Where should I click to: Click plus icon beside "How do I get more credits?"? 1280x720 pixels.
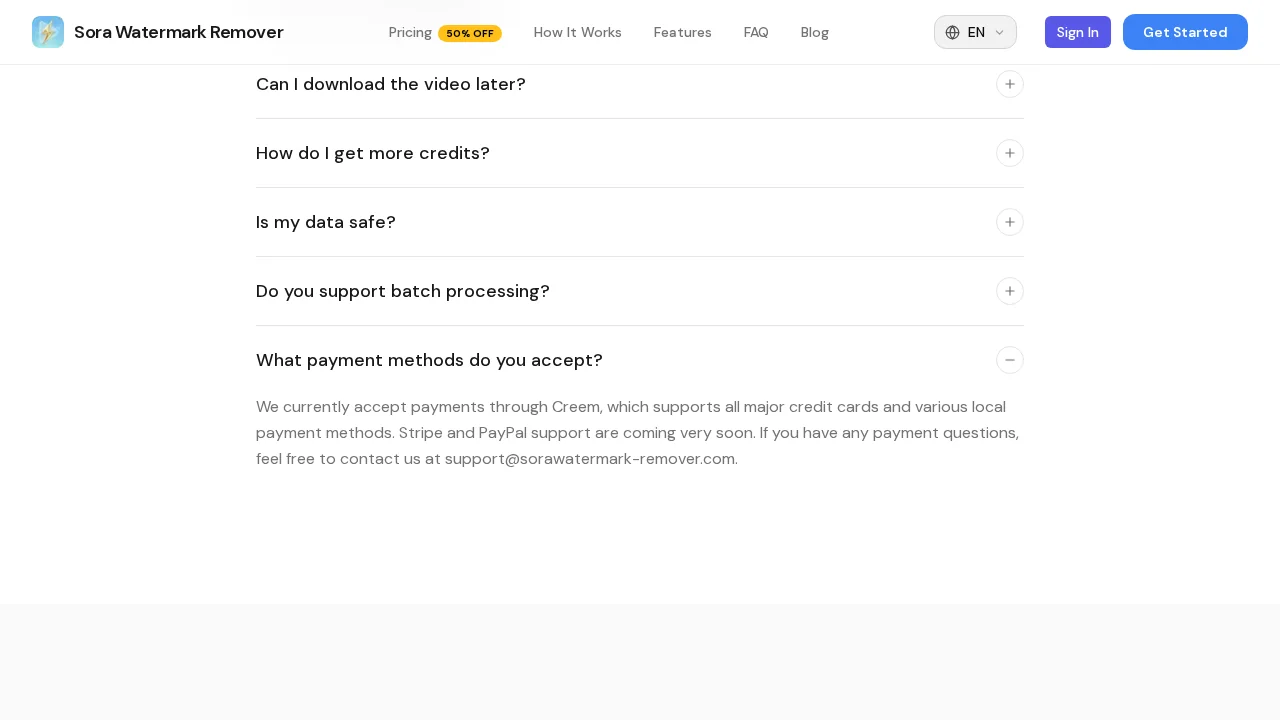(x=1009, y=153)
